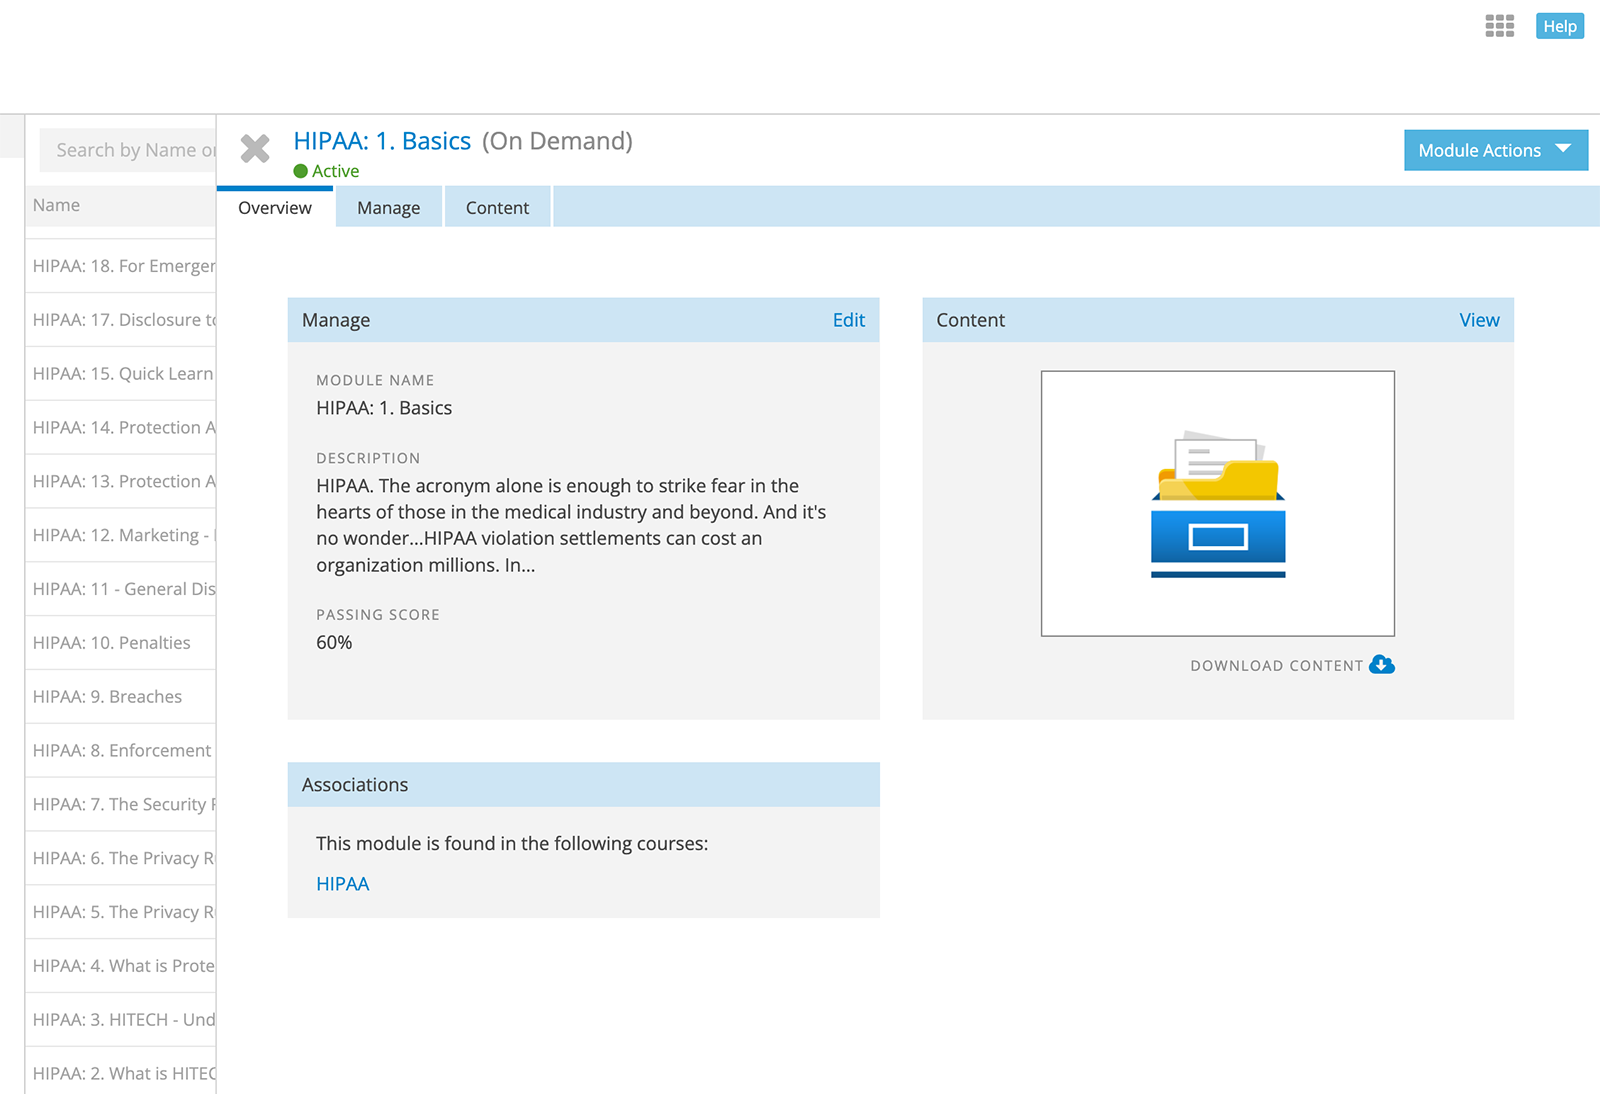Select HIPAA: 14. Protection row
The image size is (1600, 1094).
[x=121, y=428]
